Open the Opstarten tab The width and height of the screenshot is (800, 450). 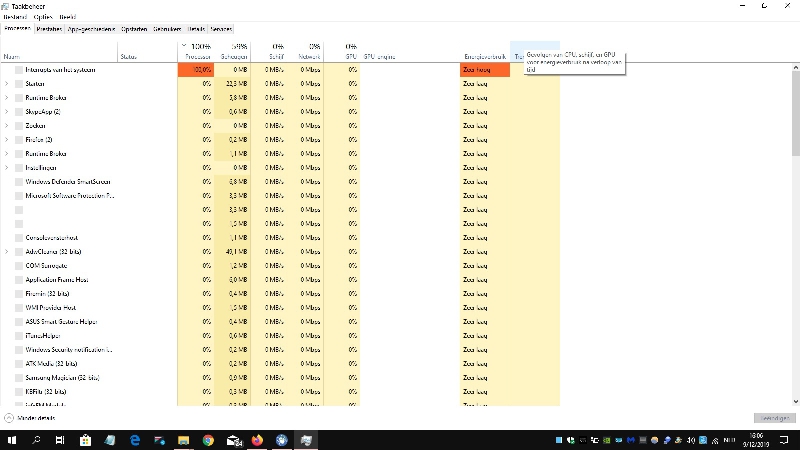click(x=135, y=29)
